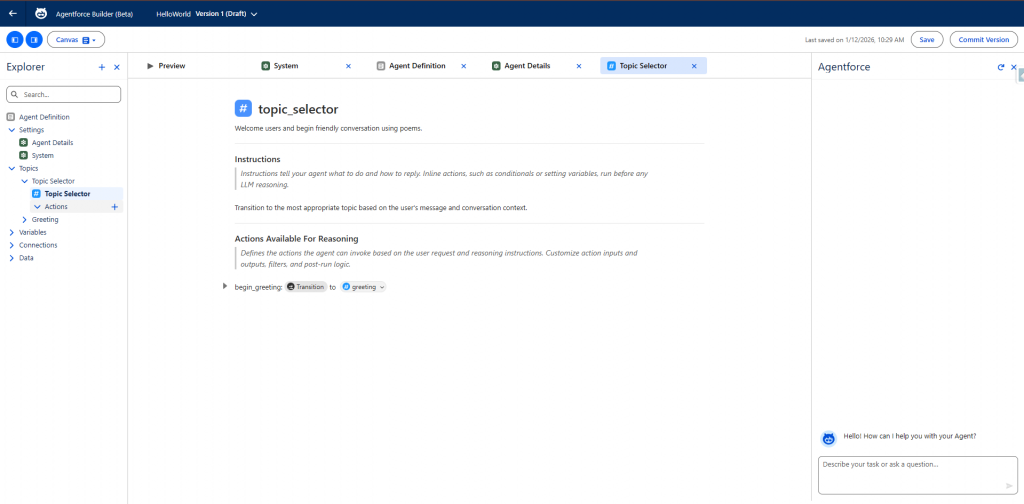Click the Agent Definition icon in Explorer
This screenshot has width=1024, height=504.
point(10,117)
